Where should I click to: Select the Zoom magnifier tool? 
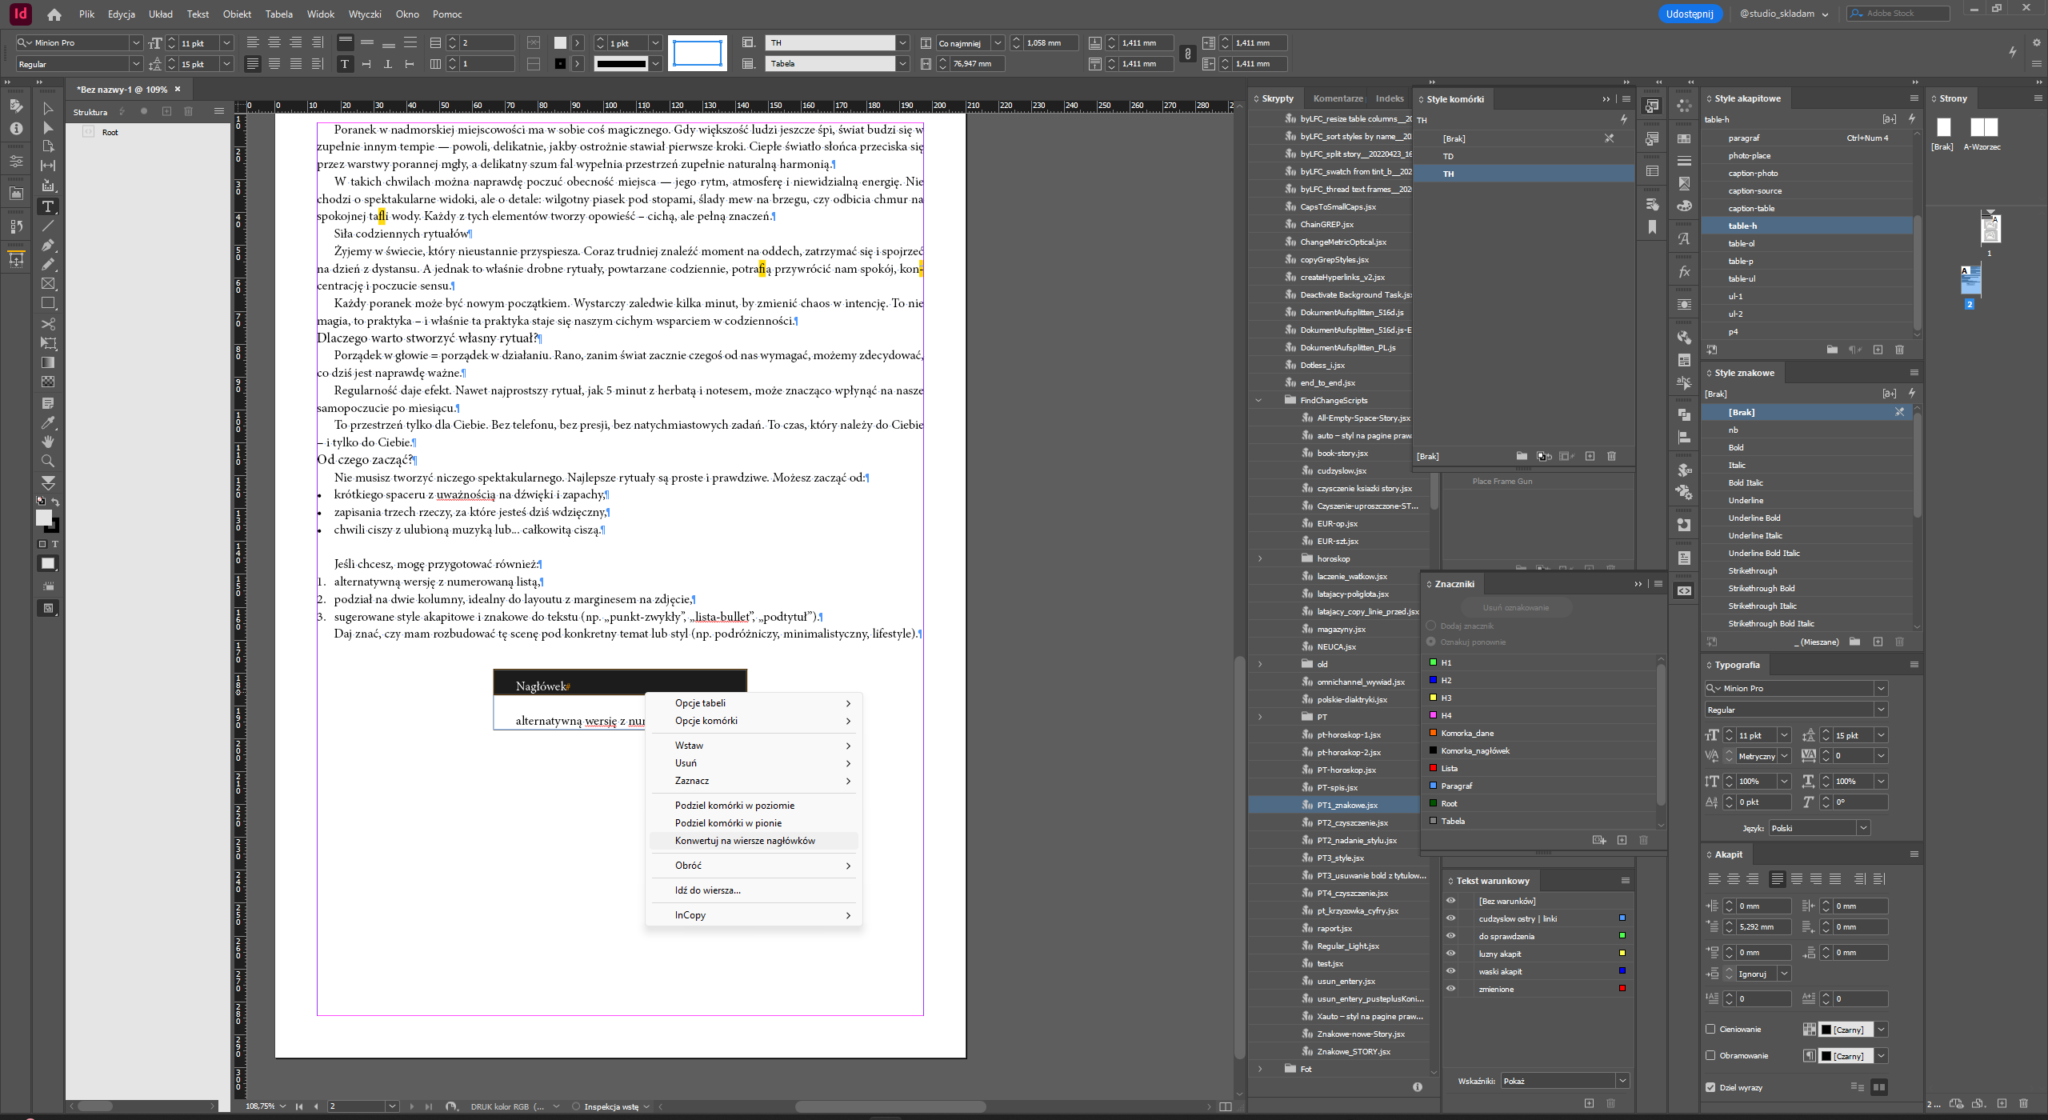coord(47,461)
